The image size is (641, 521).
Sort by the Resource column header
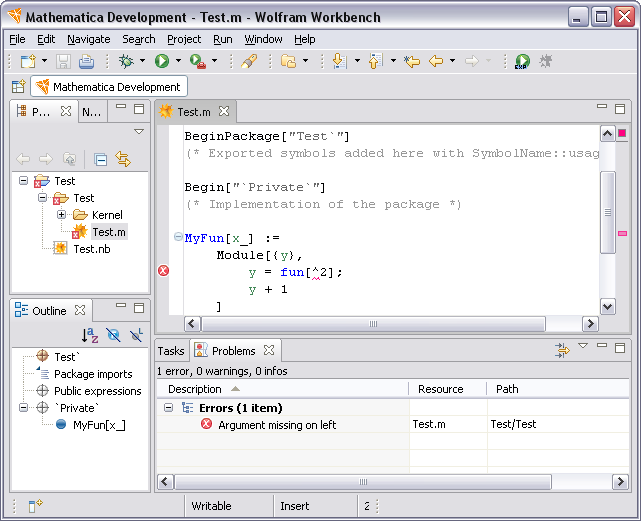(x=448, y=389)
